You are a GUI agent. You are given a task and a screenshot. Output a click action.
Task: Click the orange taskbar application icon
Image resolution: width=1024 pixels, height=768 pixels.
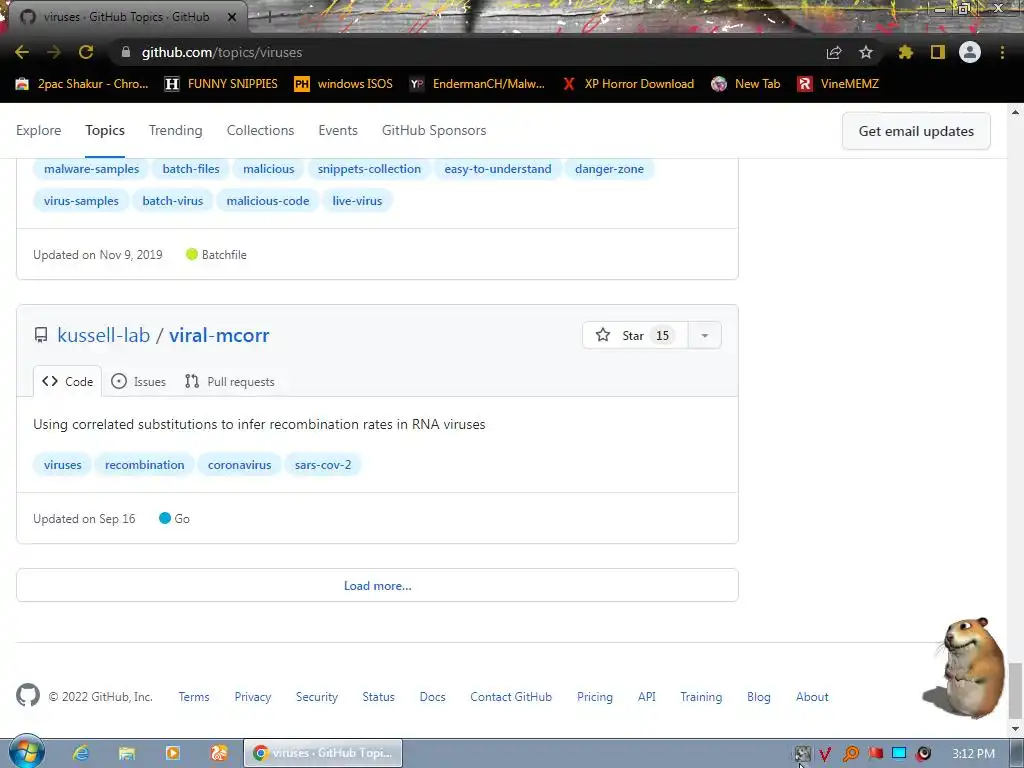(219, 753)
